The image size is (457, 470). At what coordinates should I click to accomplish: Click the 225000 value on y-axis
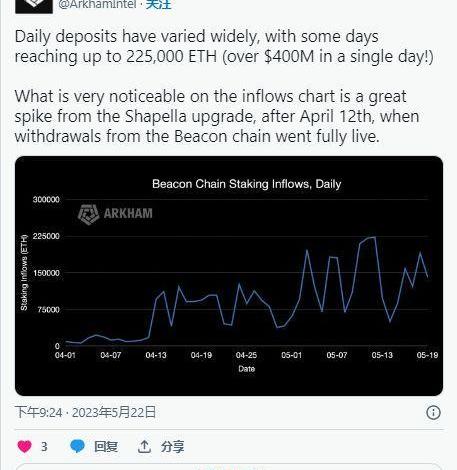[46, 236]
